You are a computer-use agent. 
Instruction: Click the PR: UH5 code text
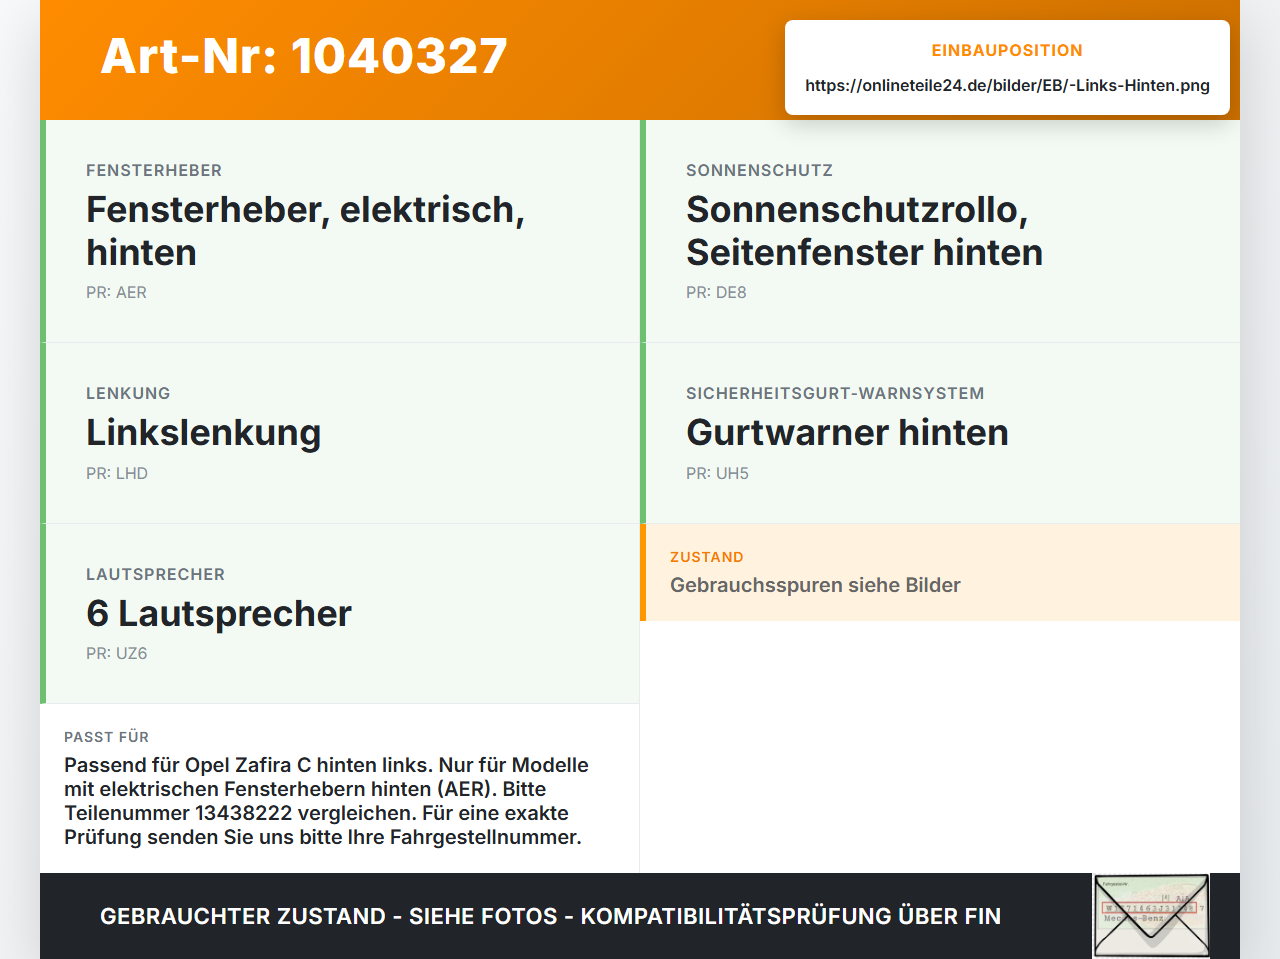tap(717, 473)
